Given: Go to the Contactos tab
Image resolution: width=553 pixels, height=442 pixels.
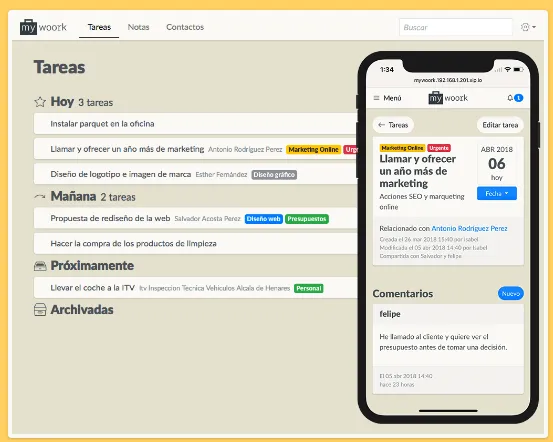Looking at the screenshot, I should [x=185, y=27].
